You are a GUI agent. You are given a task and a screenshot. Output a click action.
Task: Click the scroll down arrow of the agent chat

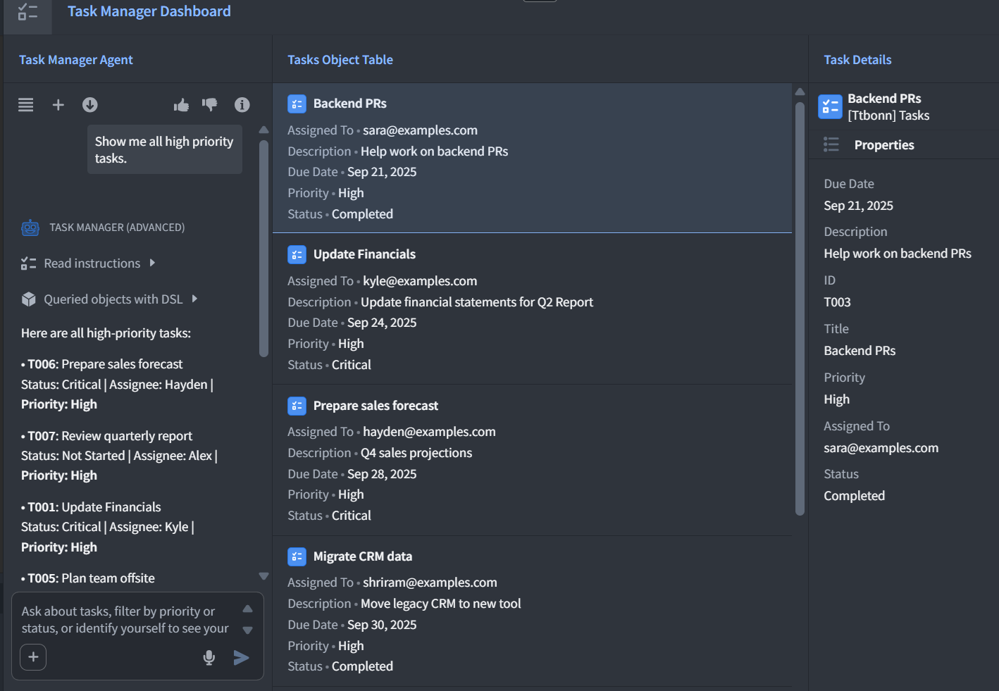pos(264,576)
